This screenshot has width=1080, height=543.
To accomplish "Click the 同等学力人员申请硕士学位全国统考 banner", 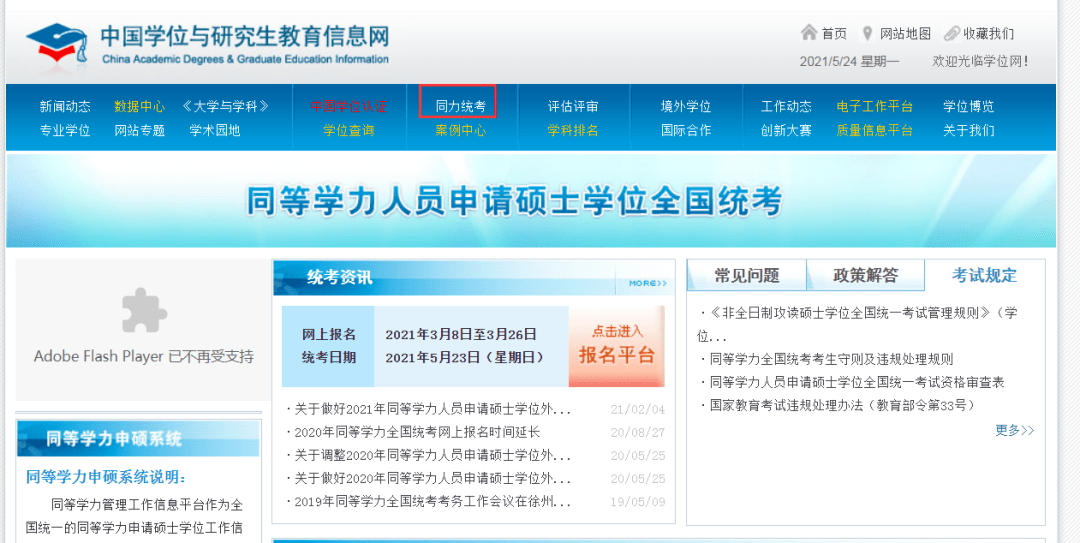I will click(530, 201).
